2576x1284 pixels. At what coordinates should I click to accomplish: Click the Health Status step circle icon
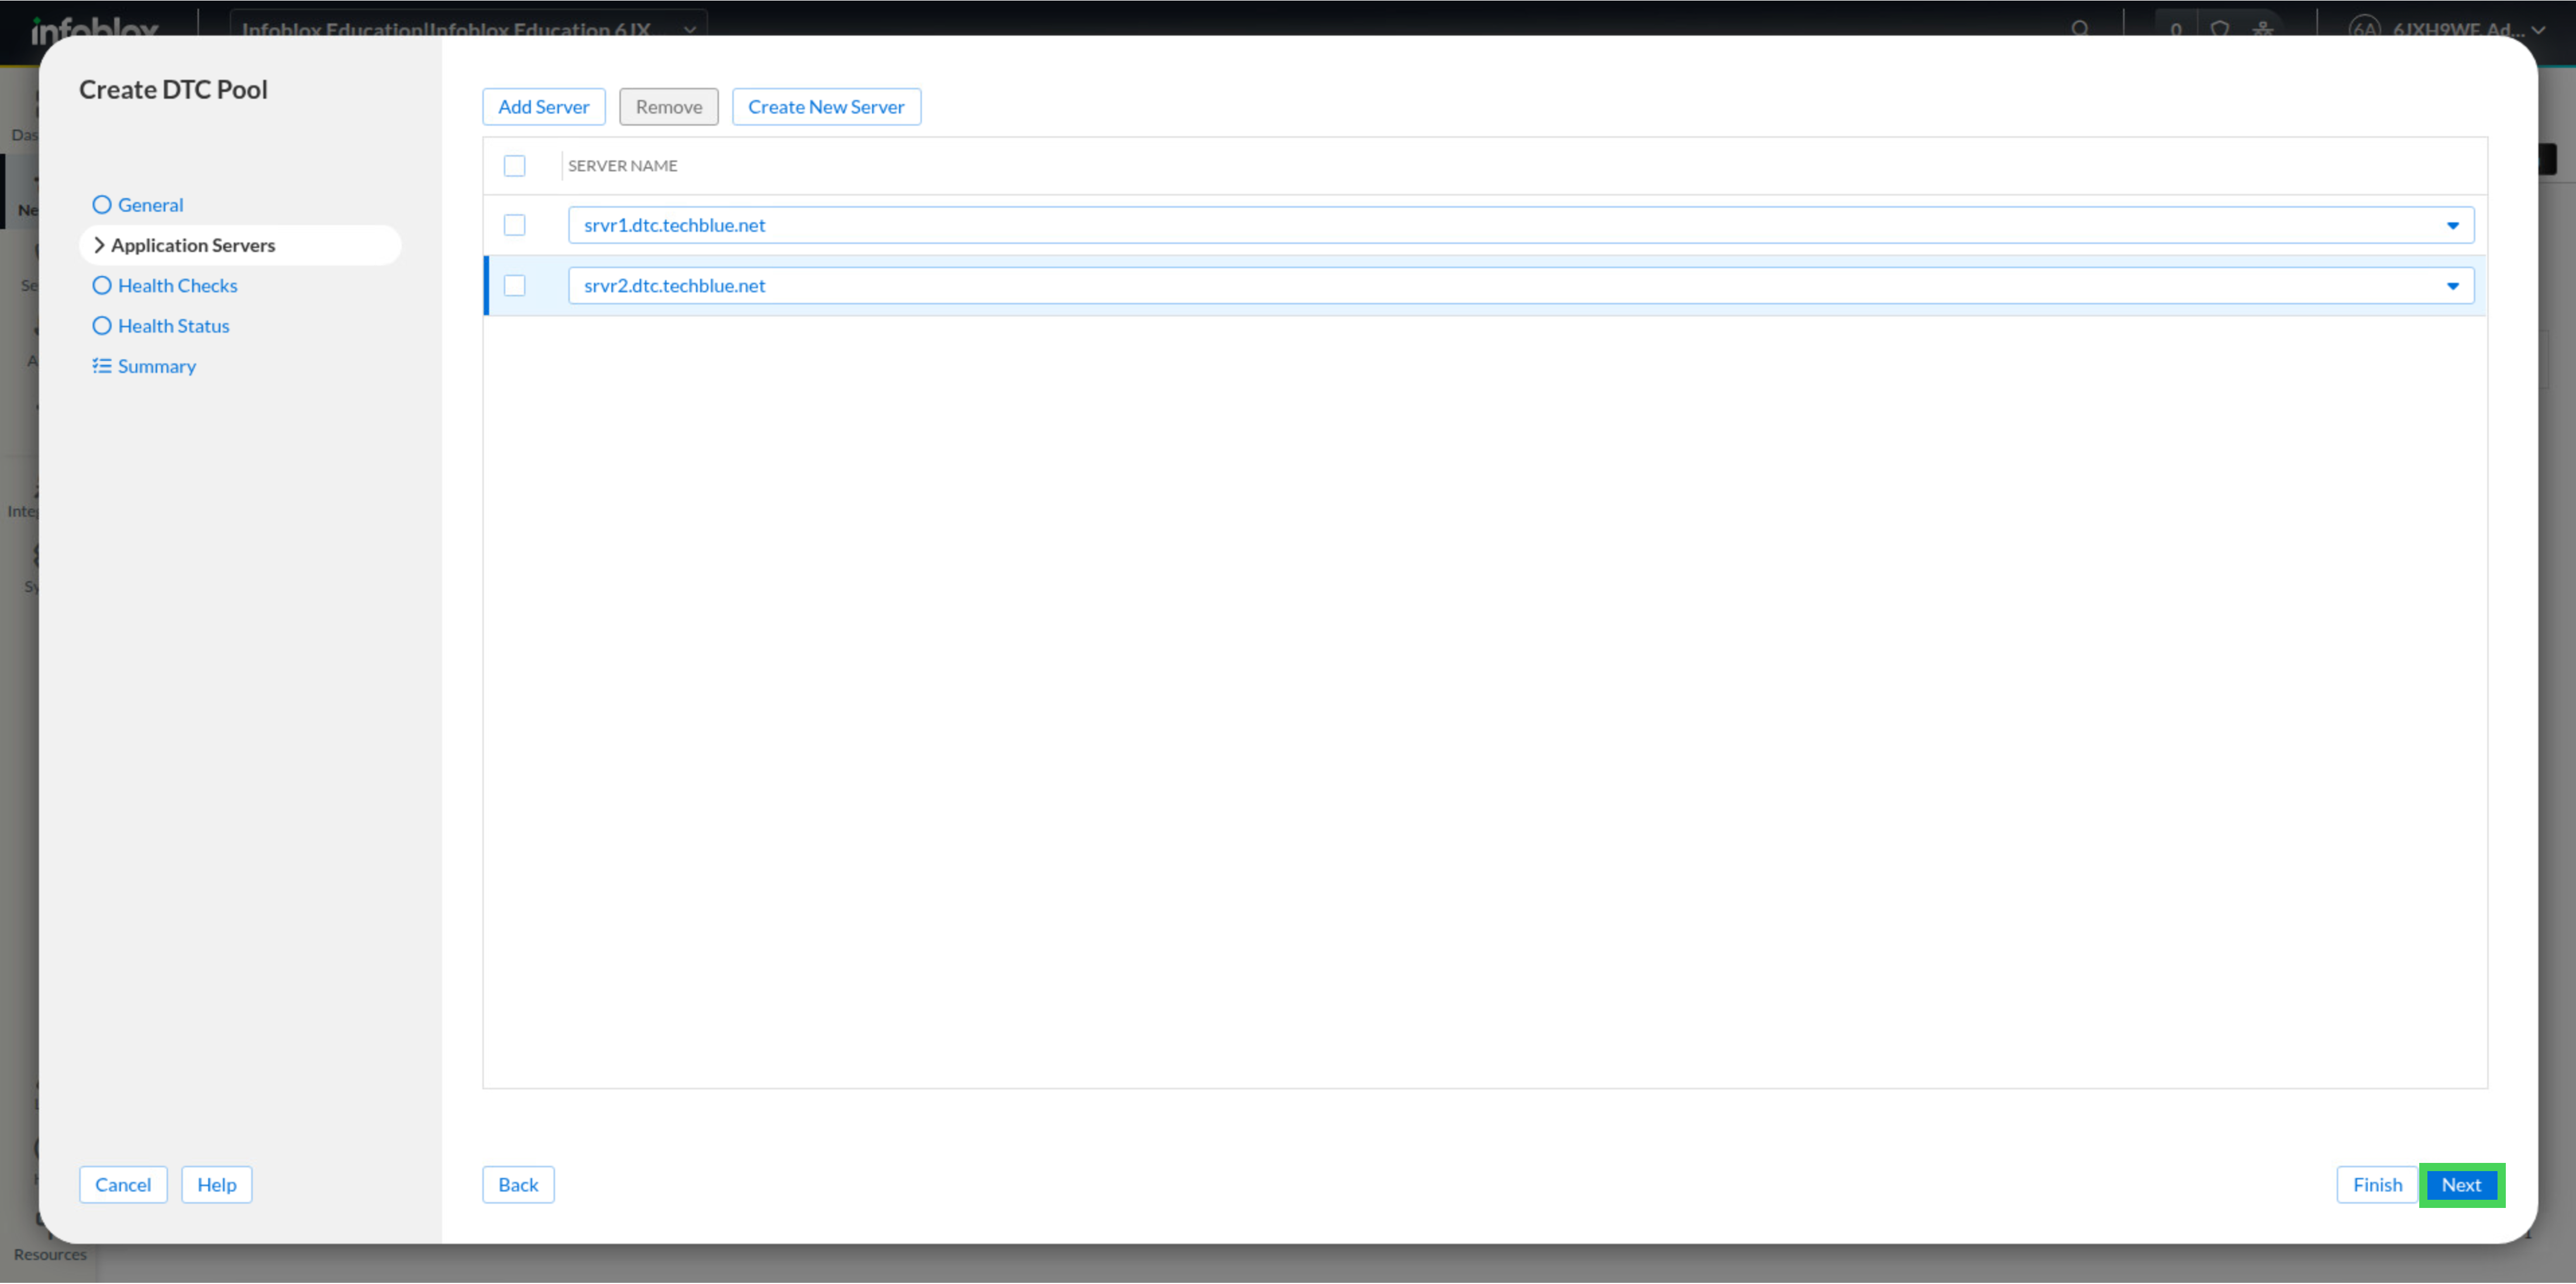pos(102,326)
